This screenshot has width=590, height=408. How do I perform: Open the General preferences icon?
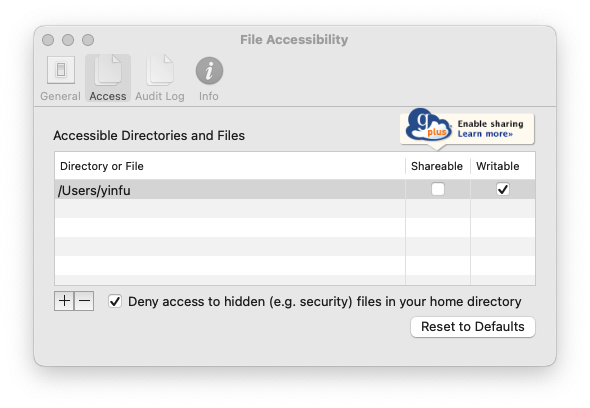click(61, 70)
